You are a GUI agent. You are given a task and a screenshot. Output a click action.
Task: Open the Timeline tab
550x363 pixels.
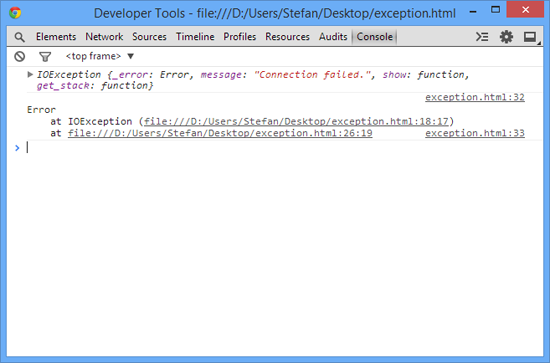pyautogui.click(x=195, y=36)
